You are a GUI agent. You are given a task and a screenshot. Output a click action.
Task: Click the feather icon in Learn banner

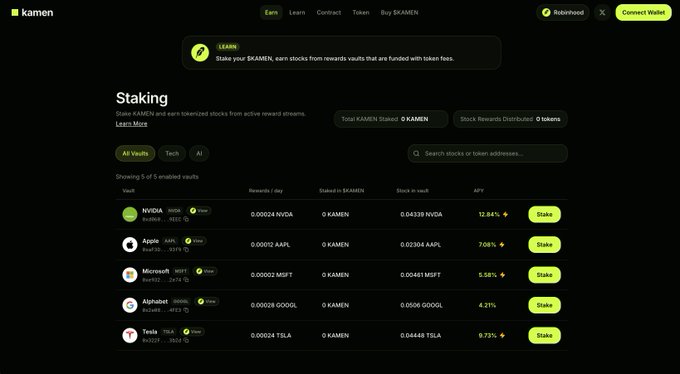(x=200, y=52)
